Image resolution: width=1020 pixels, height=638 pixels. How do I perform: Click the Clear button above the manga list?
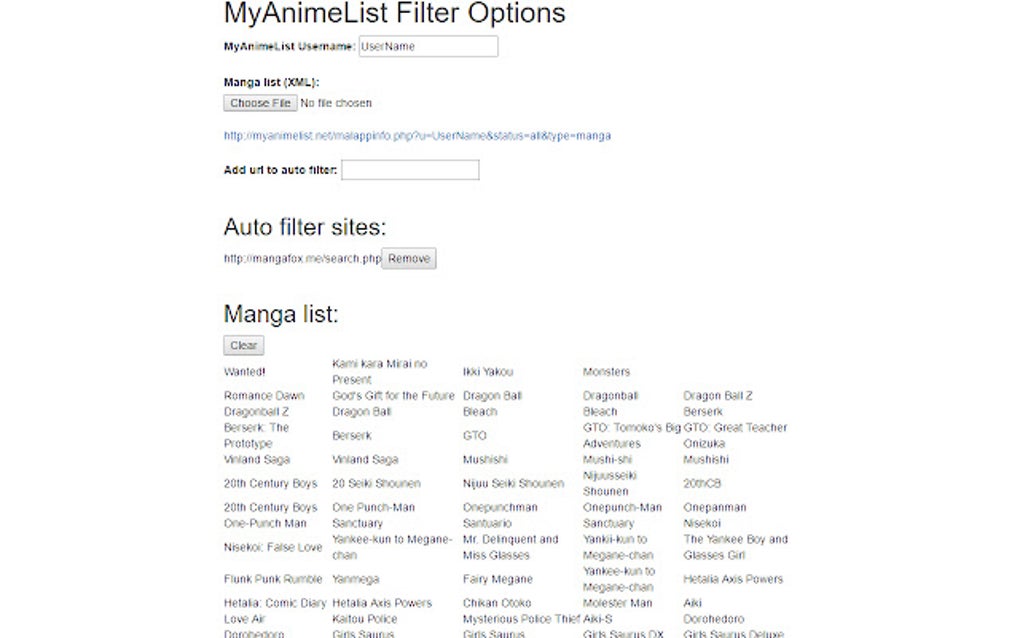coord(242,345)
